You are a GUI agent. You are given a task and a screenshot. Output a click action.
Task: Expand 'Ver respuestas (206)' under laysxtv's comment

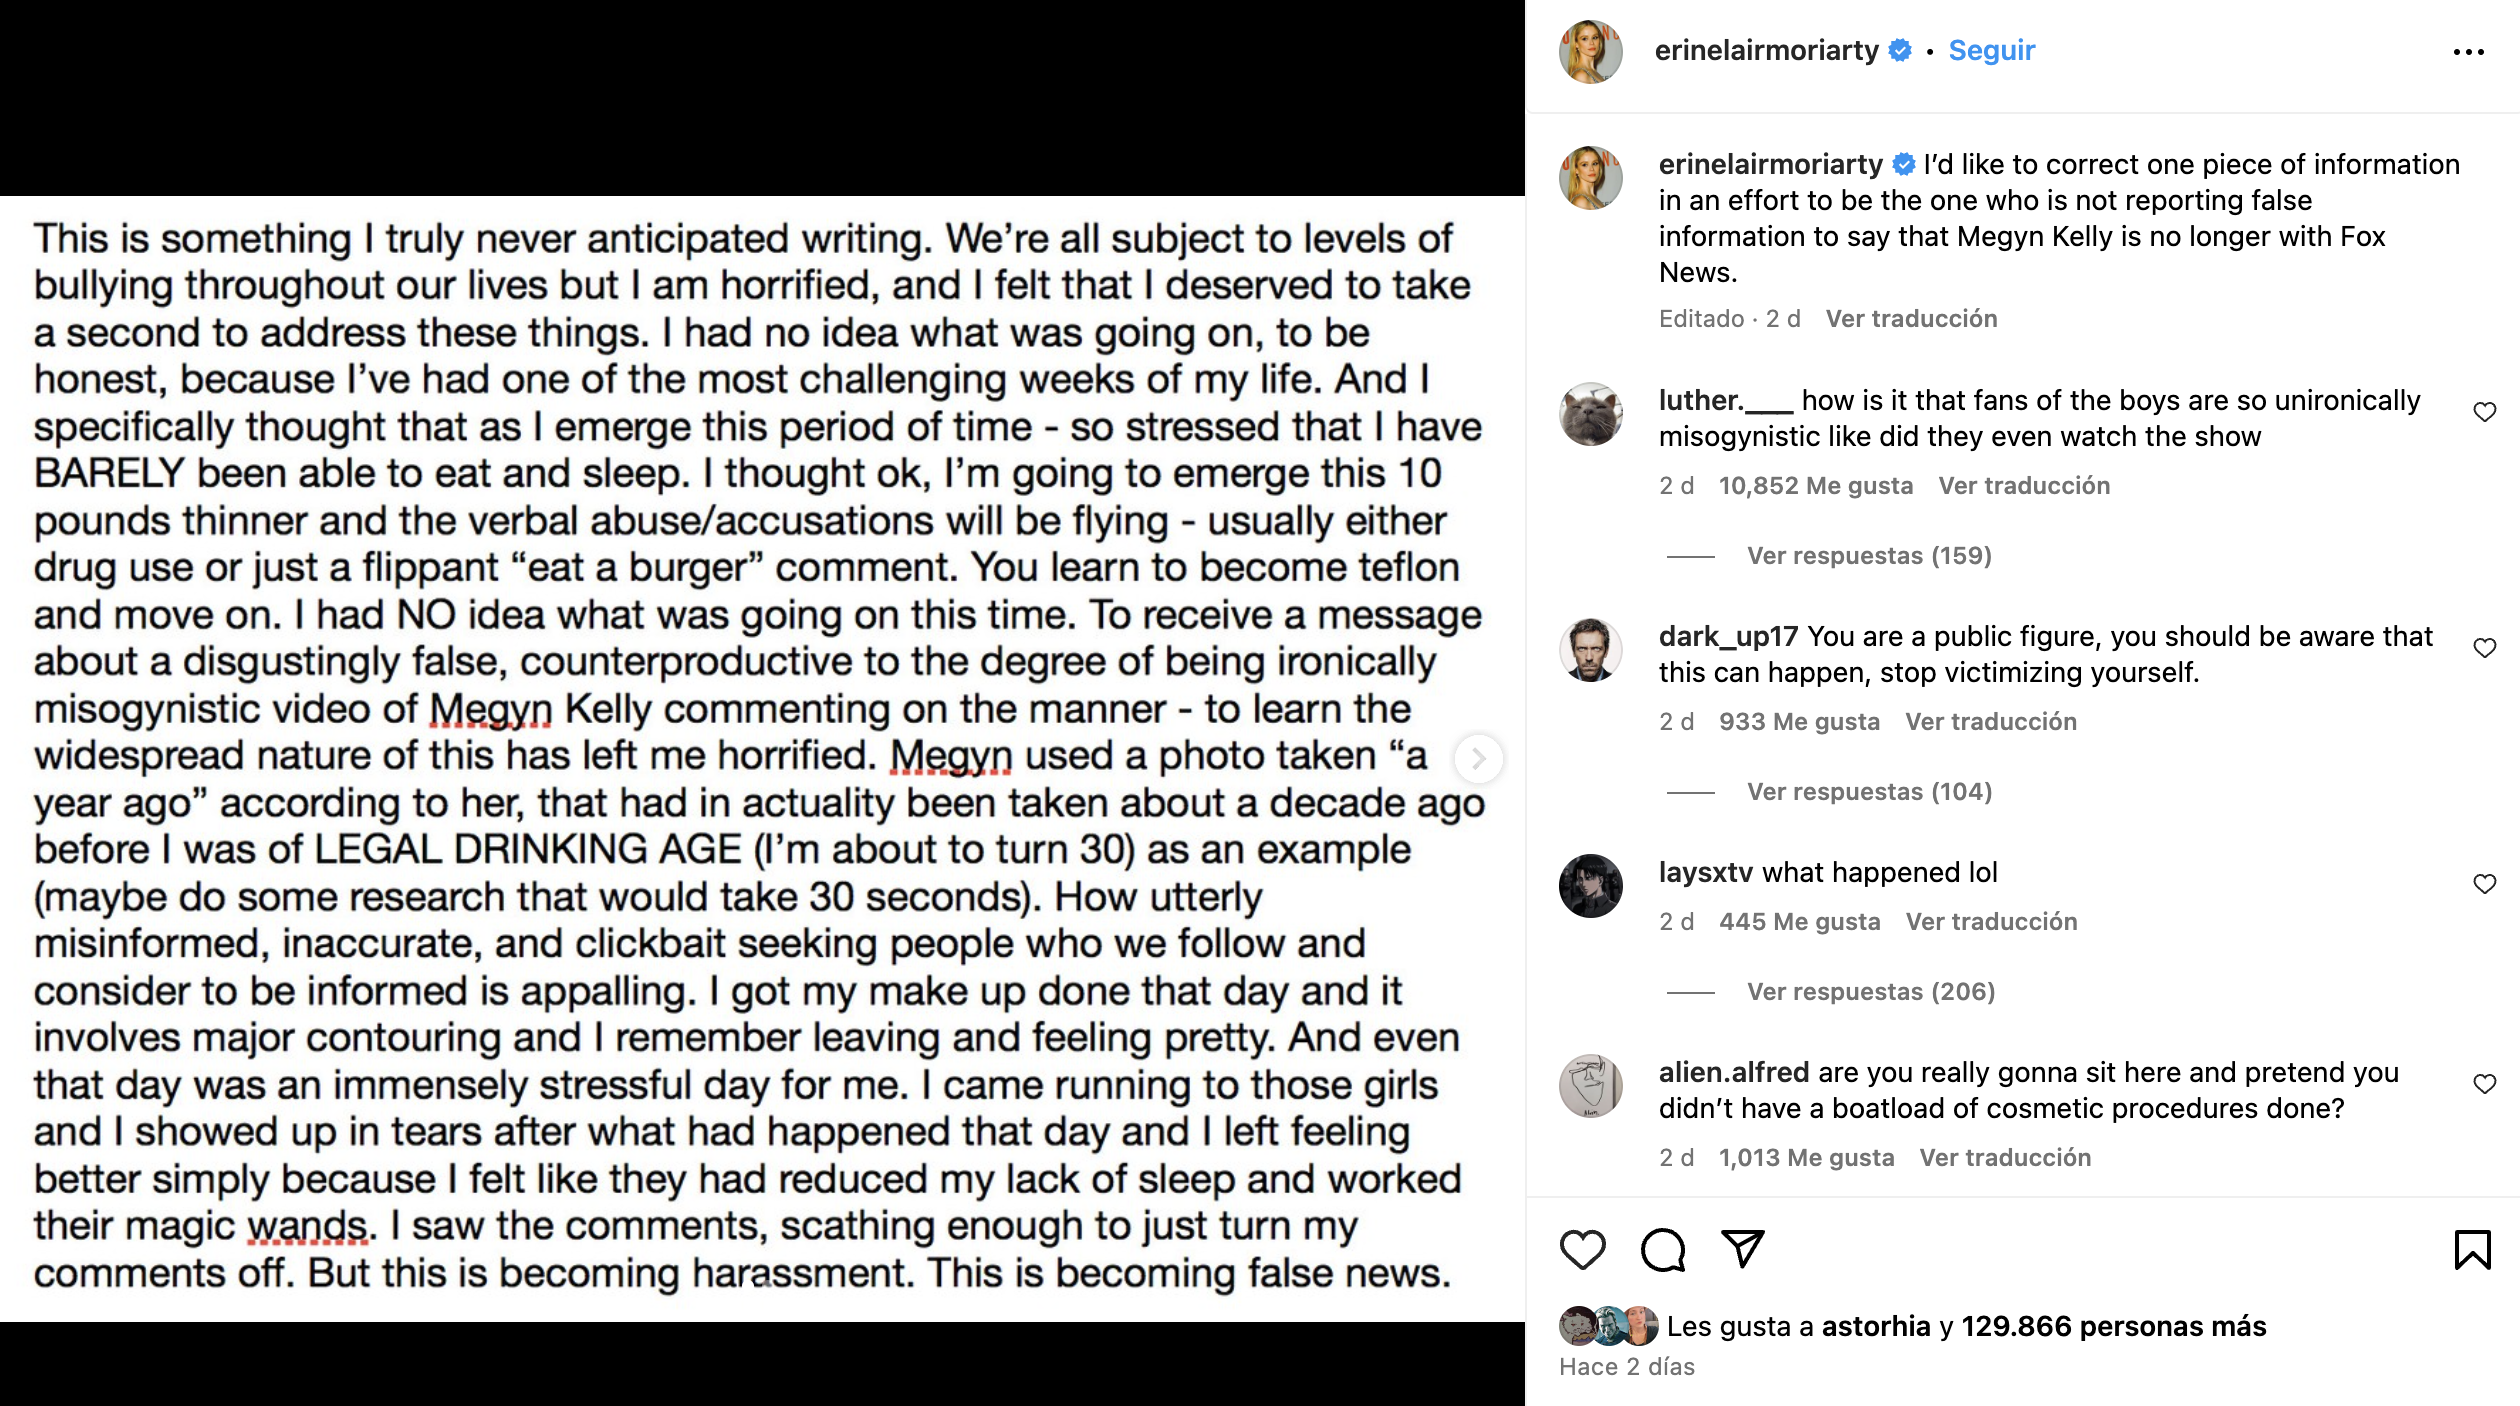click(1872, 991)
